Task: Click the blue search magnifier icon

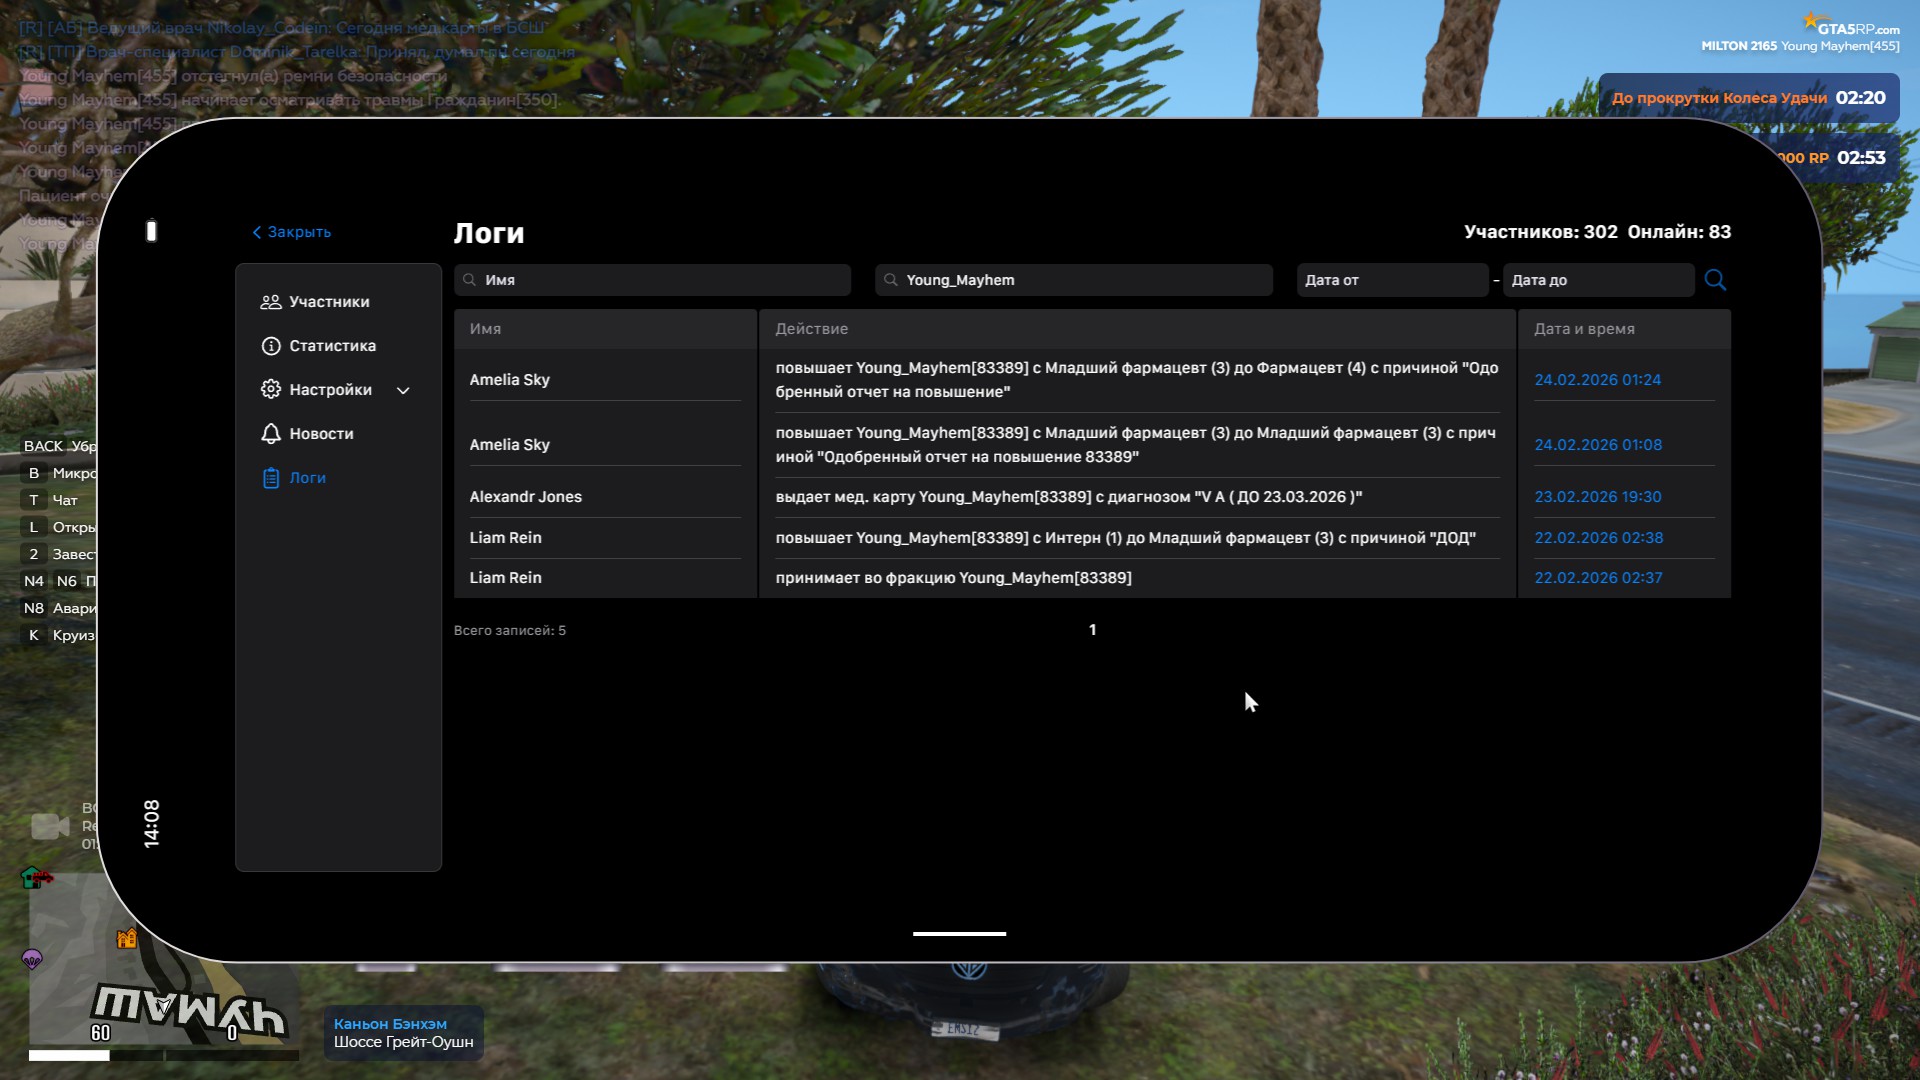Action: [1715, 280]
